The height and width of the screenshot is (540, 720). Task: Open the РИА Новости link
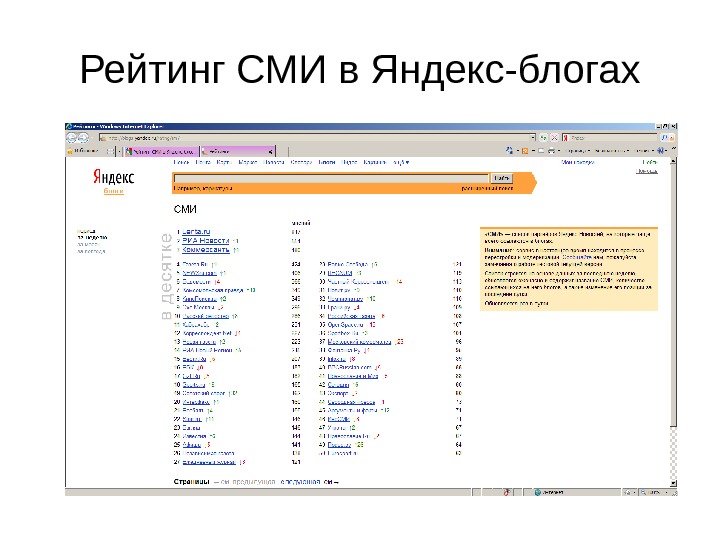click(x=206, y=241)
